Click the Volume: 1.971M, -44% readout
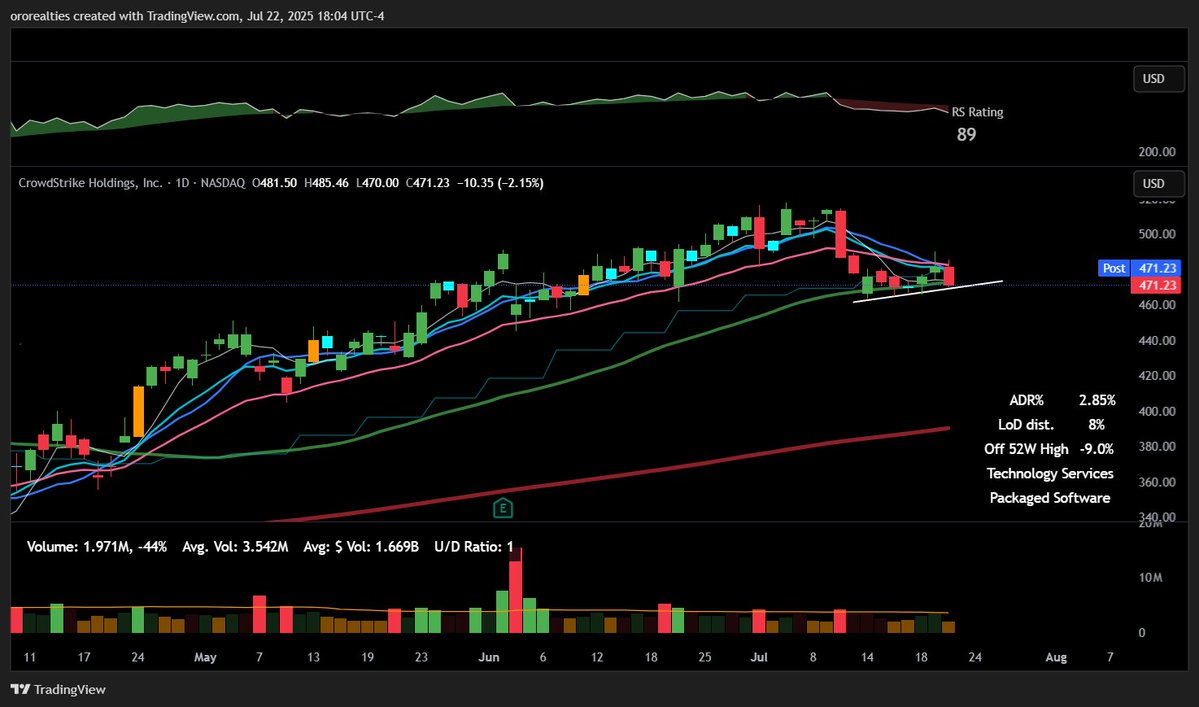The image size is (1199, 707). click(x=97, y=547)
